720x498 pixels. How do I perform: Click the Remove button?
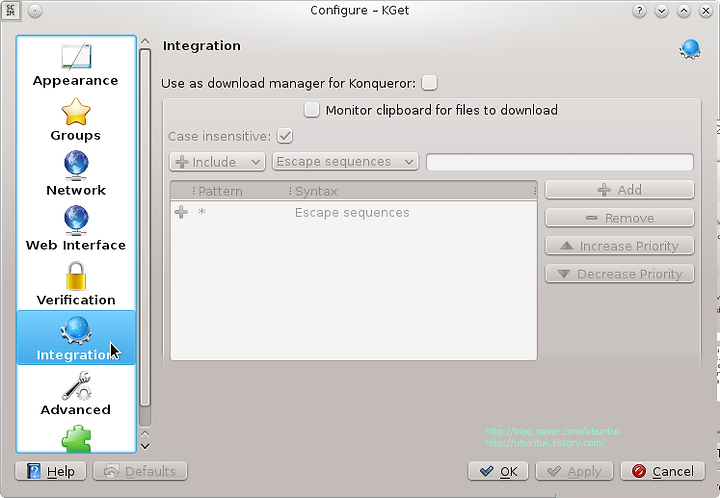tap(619, 218)
